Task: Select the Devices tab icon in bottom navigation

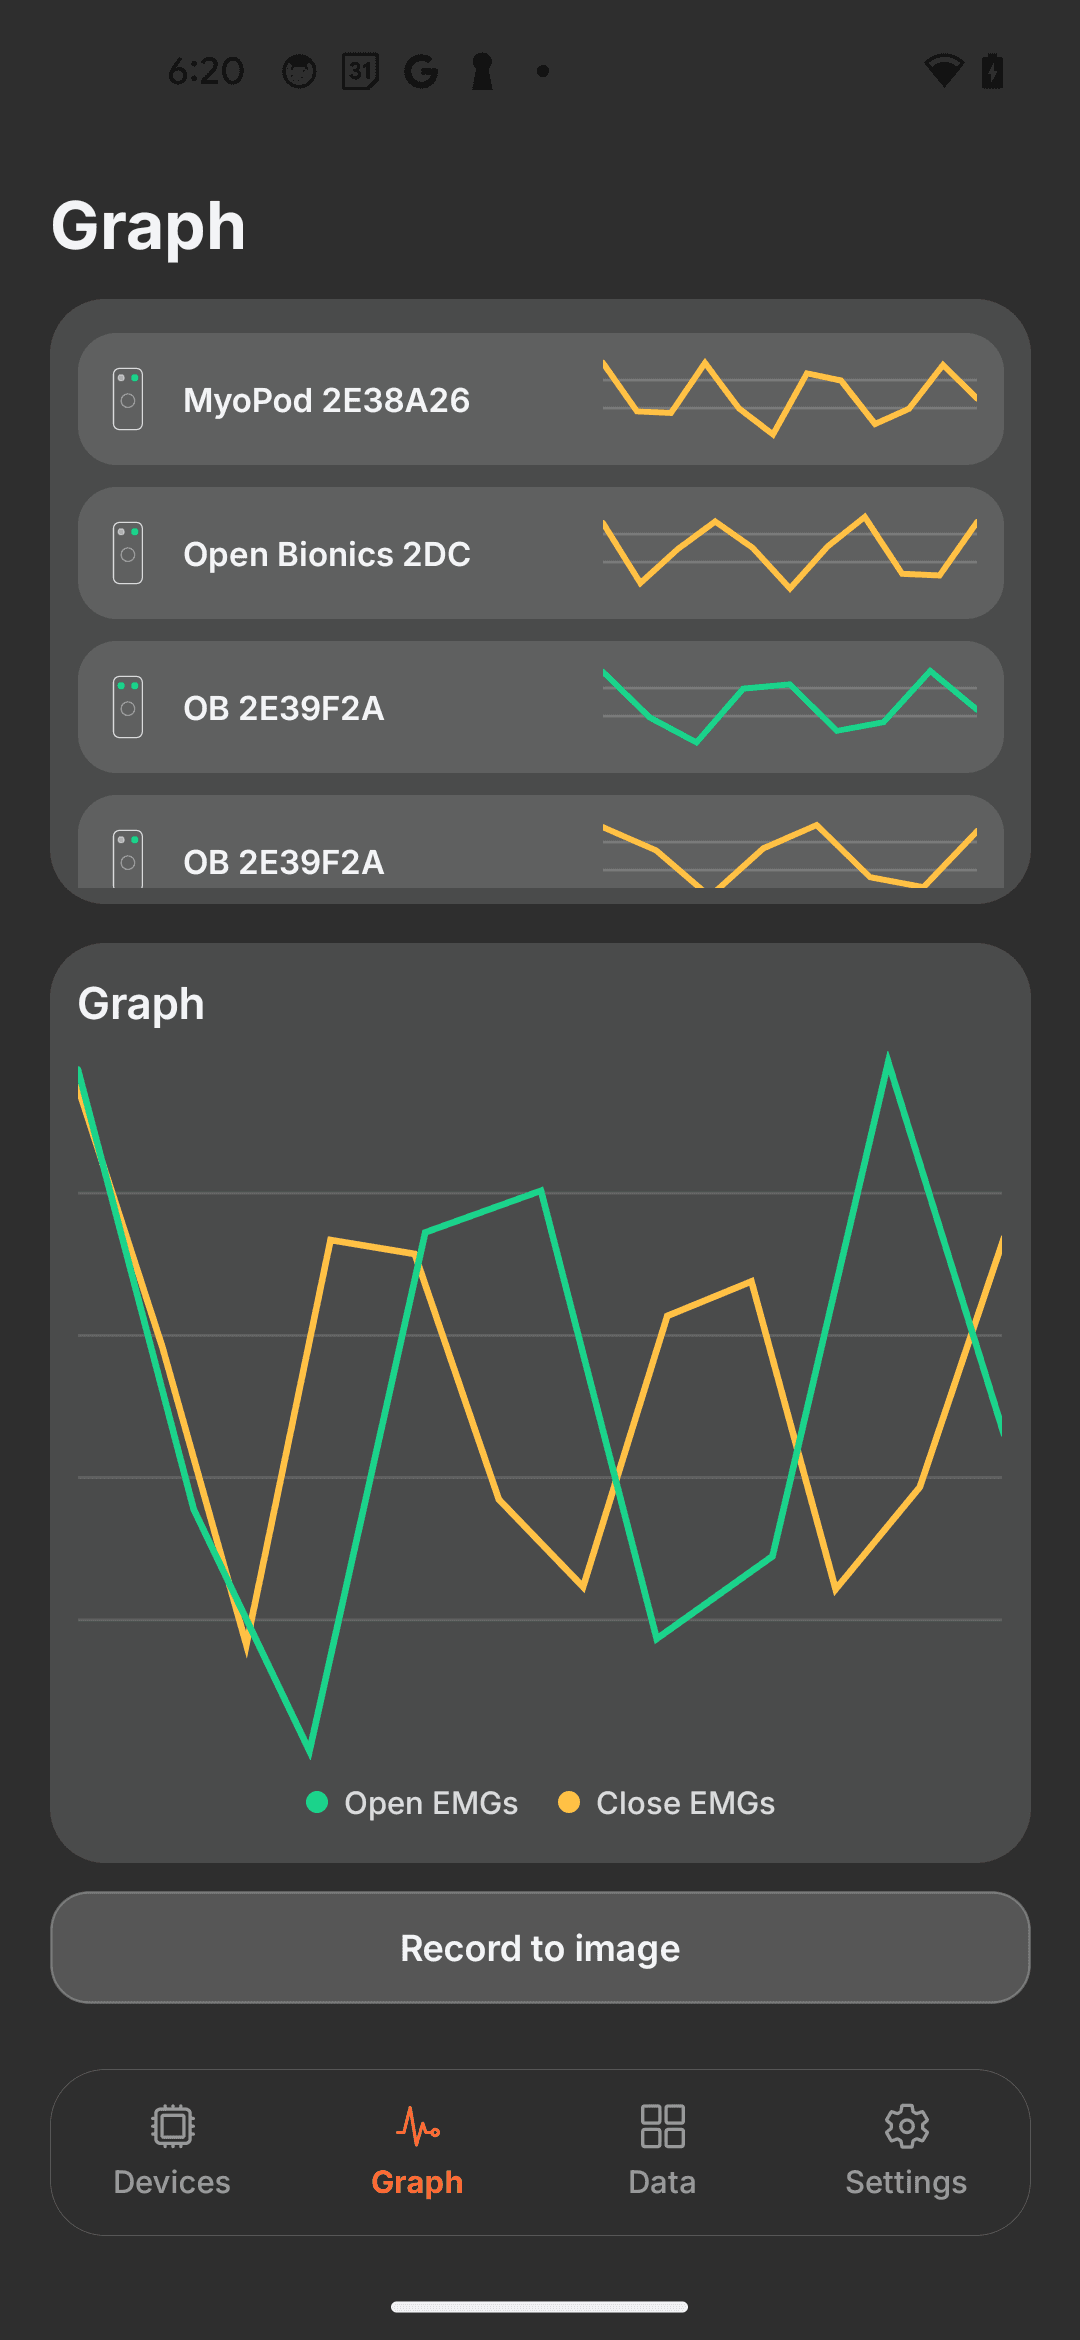Action: point(171,2126)
